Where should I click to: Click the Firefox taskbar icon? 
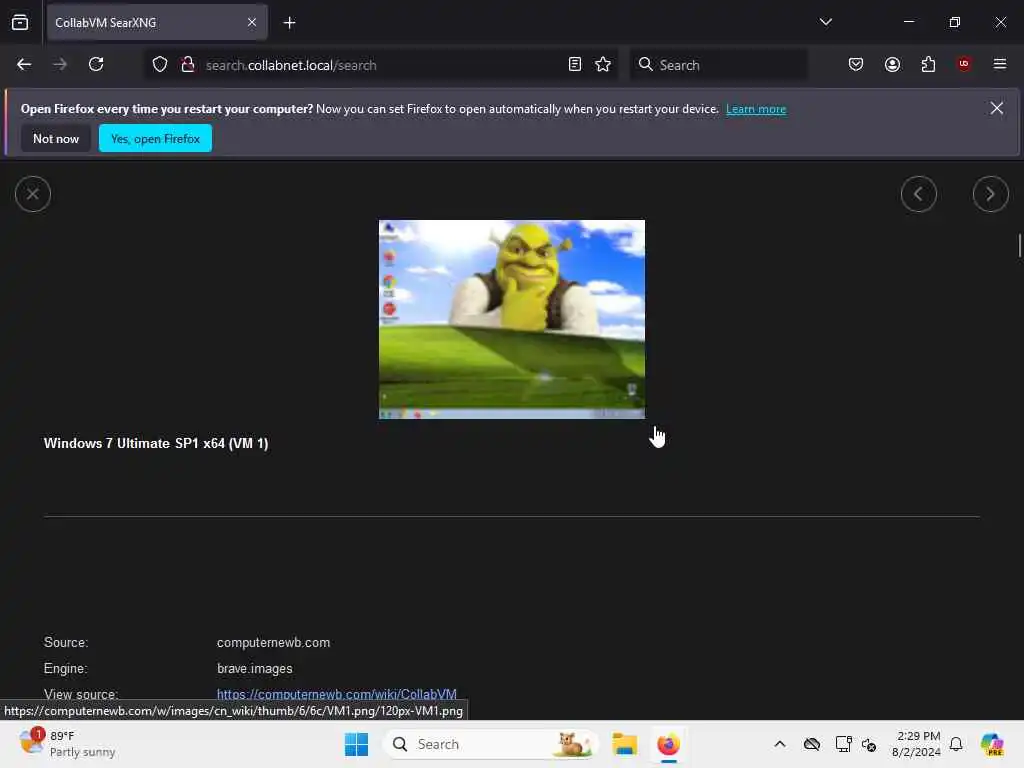point(668,744)
